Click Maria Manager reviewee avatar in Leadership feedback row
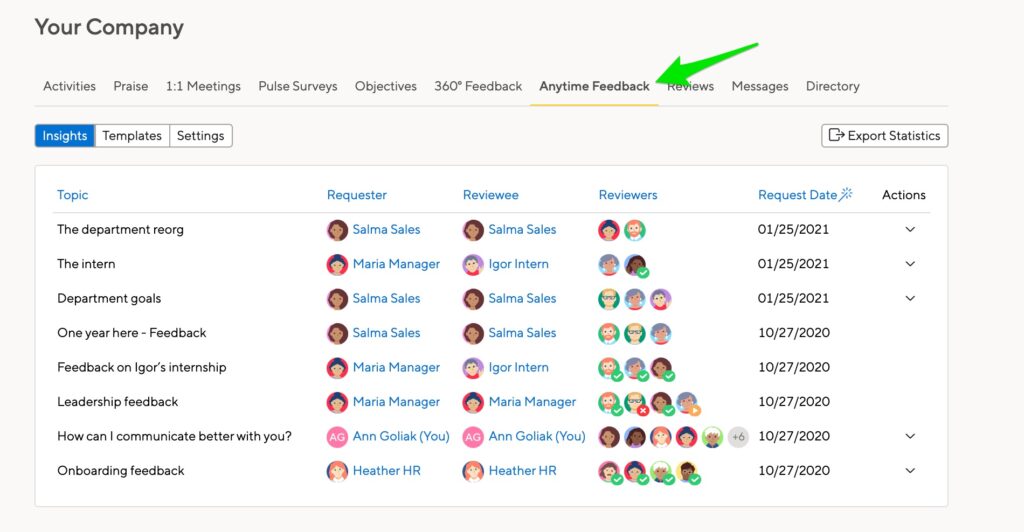The width and height of the screenshot is (1024, 532). (x=473, y=402)
